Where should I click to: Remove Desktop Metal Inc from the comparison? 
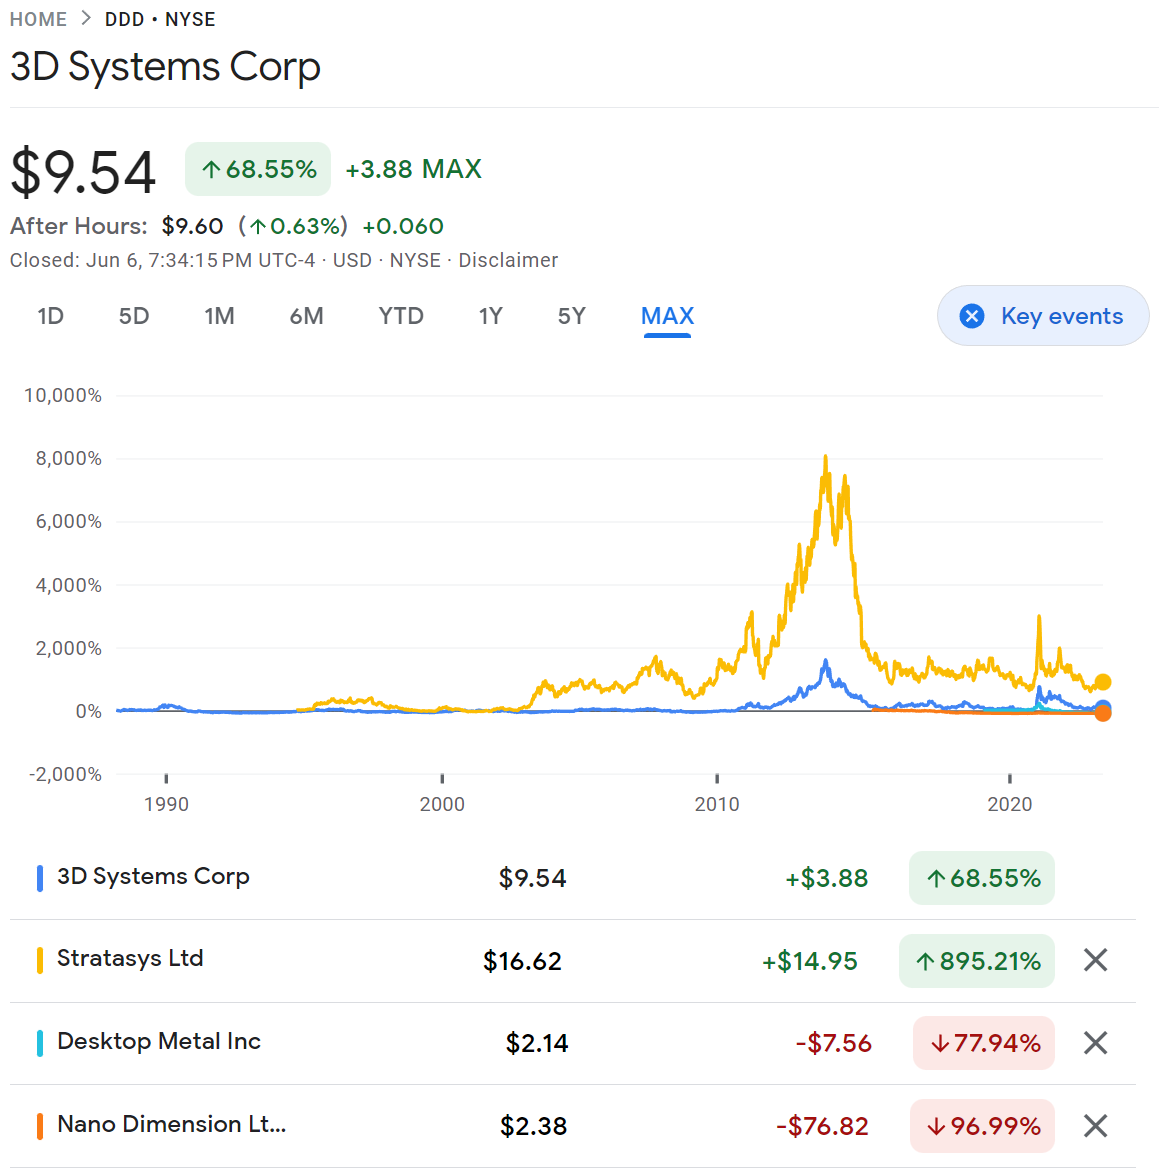pos(1095,1043)
